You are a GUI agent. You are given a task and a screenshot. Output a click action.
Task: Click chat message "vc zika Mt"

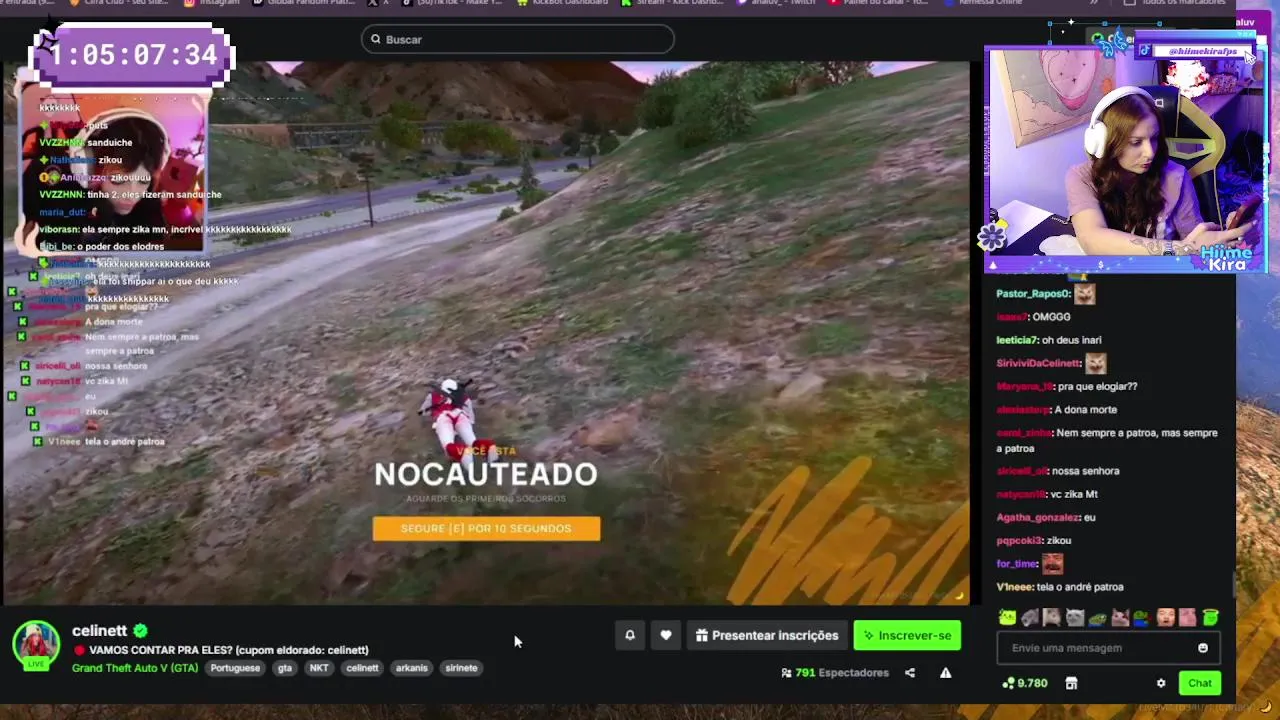(x=1074, y=494)
